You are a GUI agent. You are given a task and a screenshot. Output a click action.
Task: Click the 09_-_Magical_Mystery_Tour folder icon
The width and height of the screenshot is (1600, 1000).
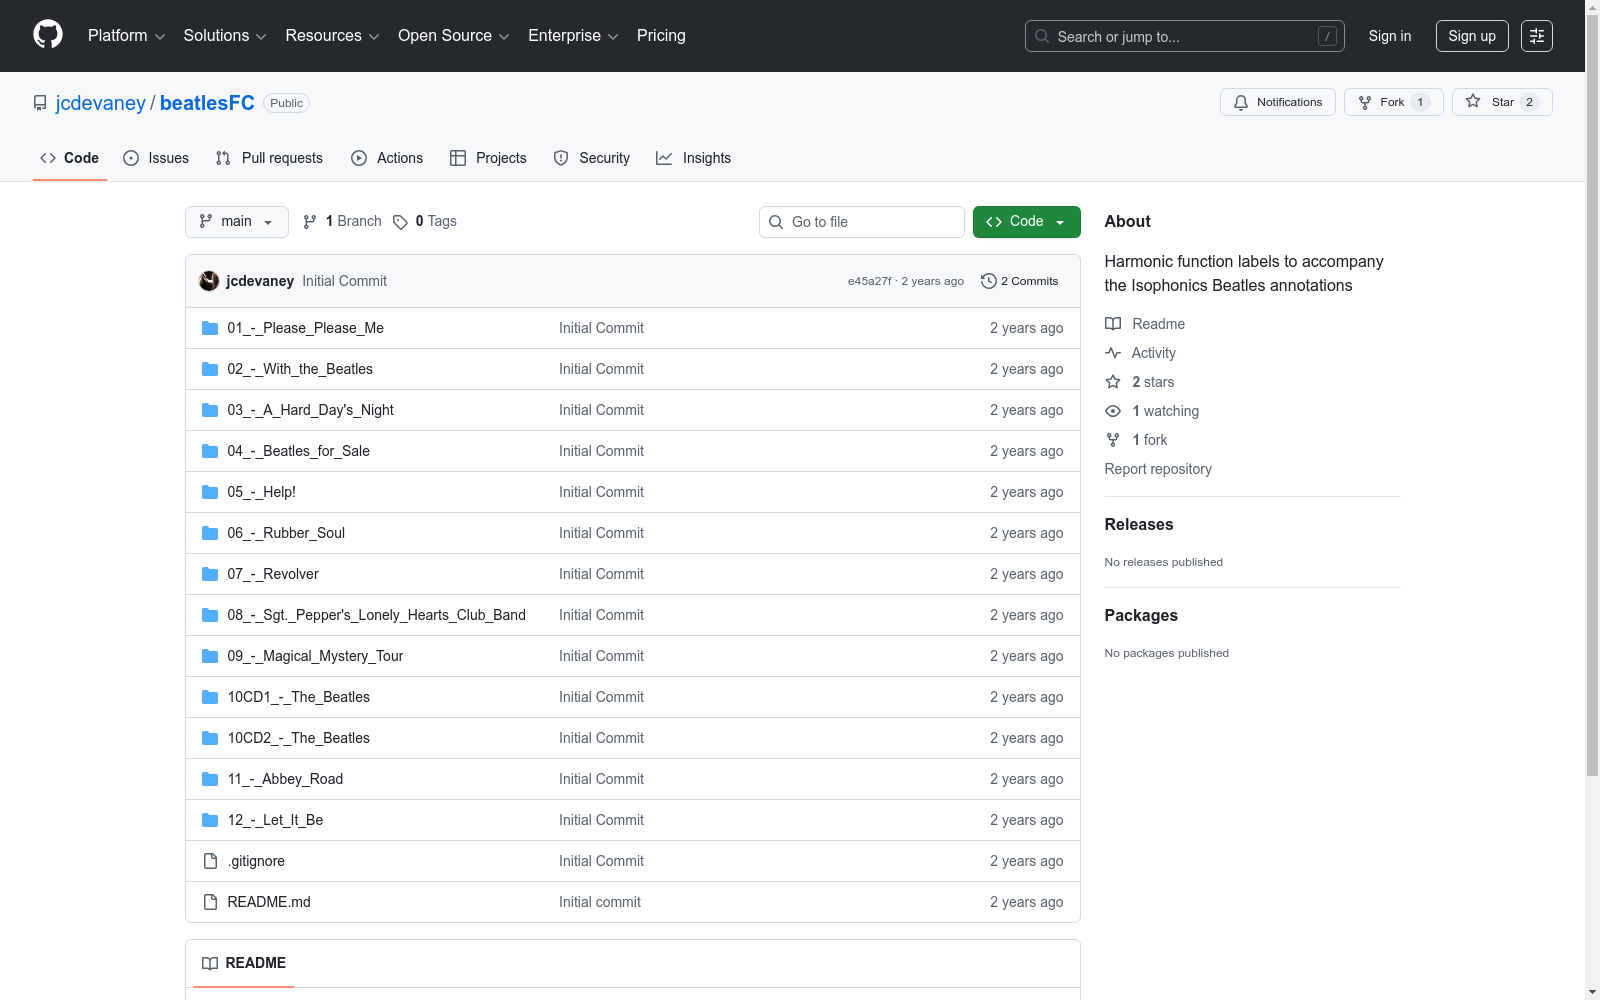click(x=210, y=656)
